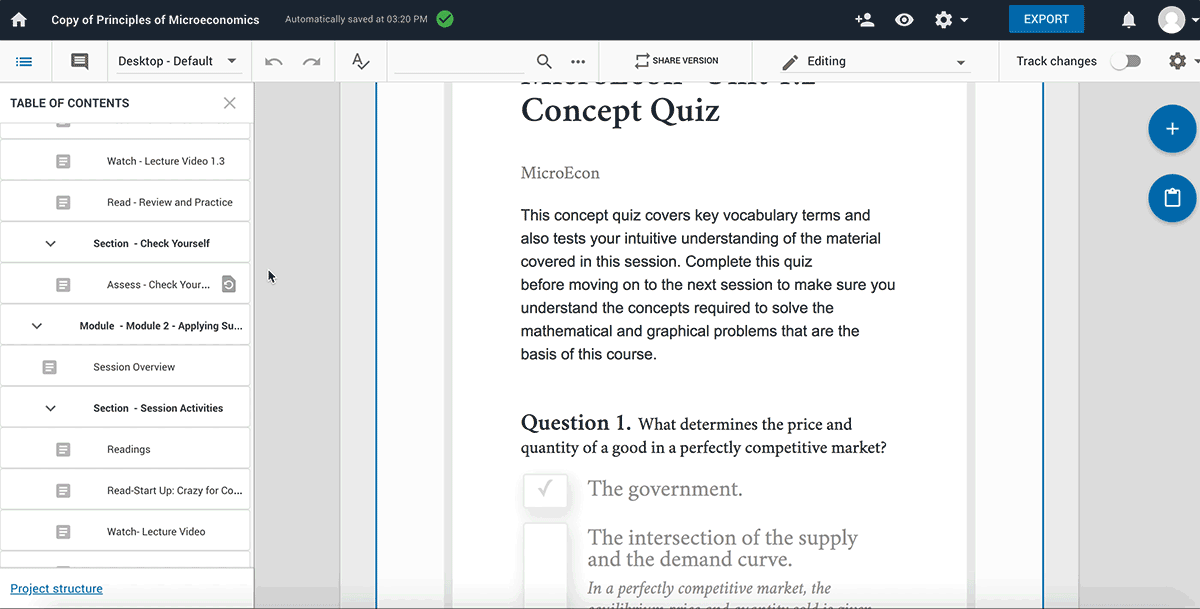Click the page icon beside Watch- Lecture Video
The height and width of the screenshot is (609, 1200).
(x=63, y=531)
